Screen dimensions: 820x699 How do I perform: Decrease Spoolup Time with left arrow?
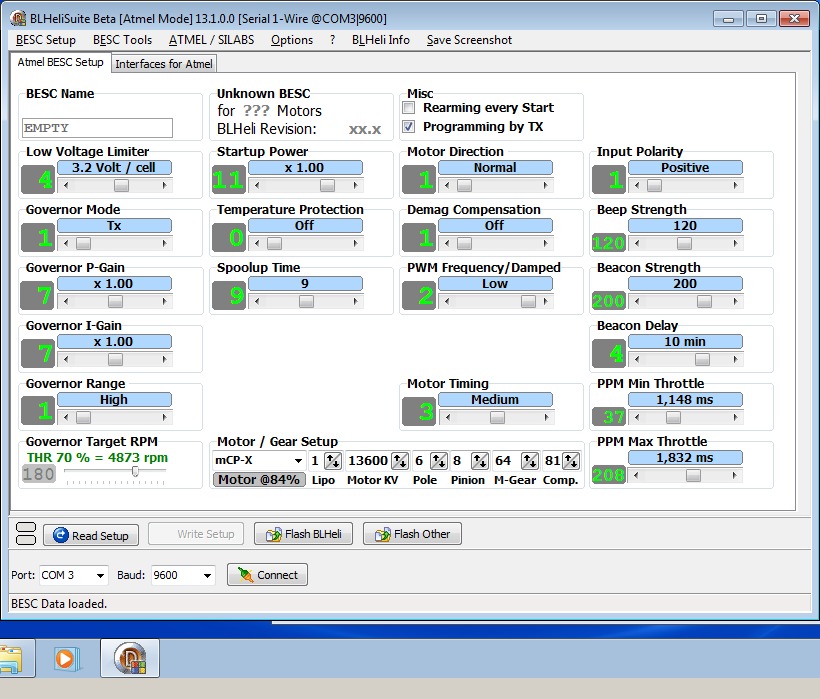[x=256, y=301]
